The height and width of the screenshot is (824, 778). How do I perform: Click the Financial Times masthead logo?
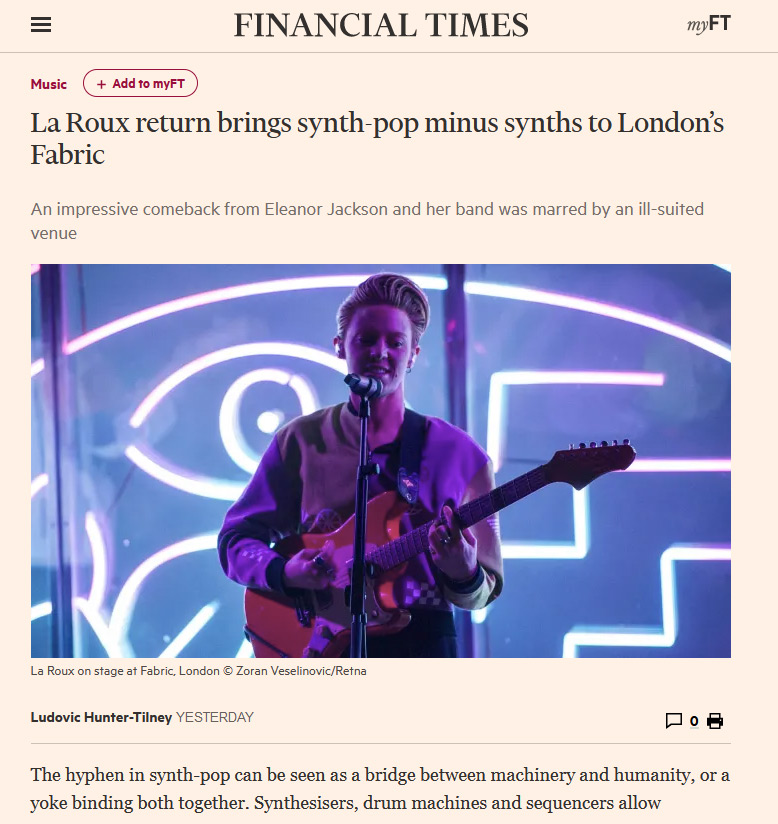pyautogui.click(x=381, y=25)
